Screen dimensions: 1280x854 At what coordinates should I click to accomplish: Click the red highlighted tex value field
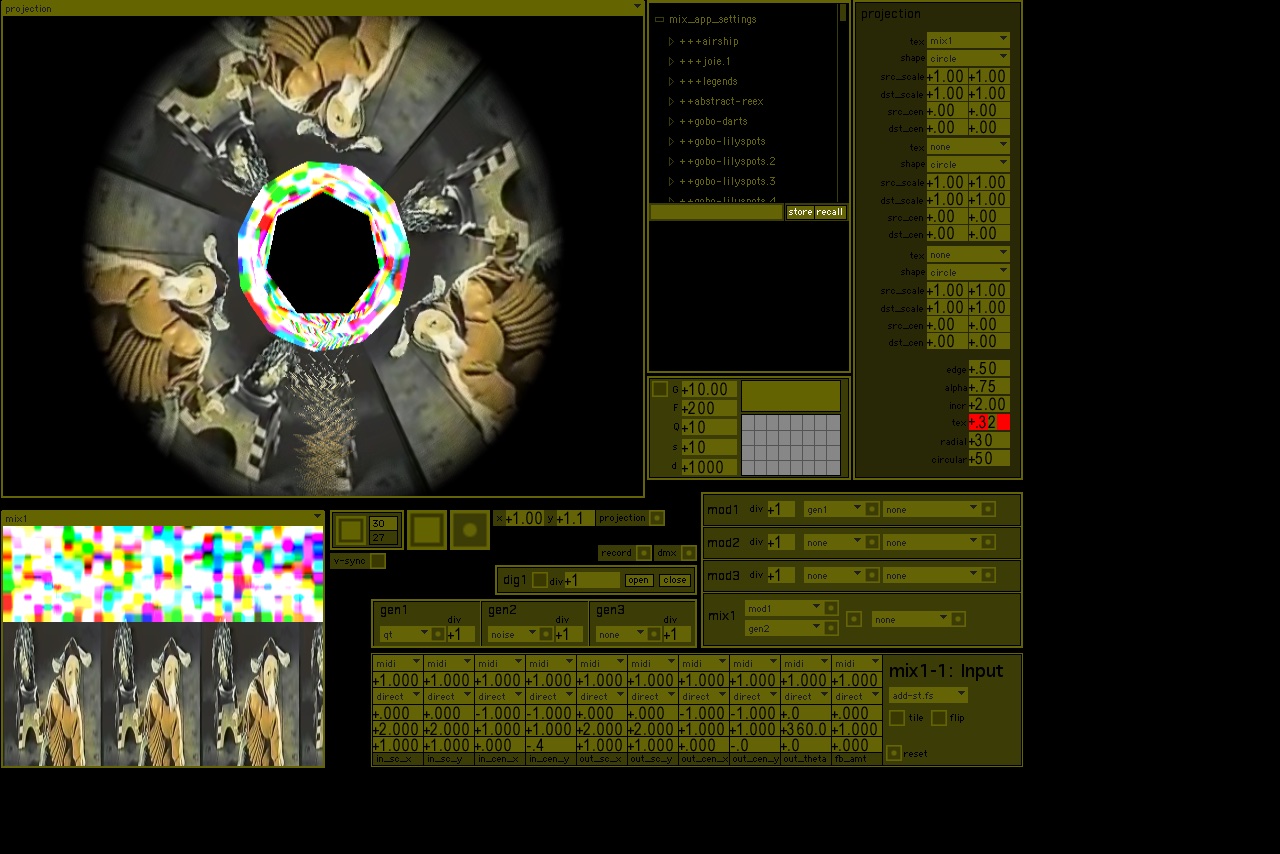pyautogui.click(x=988, y=423)
